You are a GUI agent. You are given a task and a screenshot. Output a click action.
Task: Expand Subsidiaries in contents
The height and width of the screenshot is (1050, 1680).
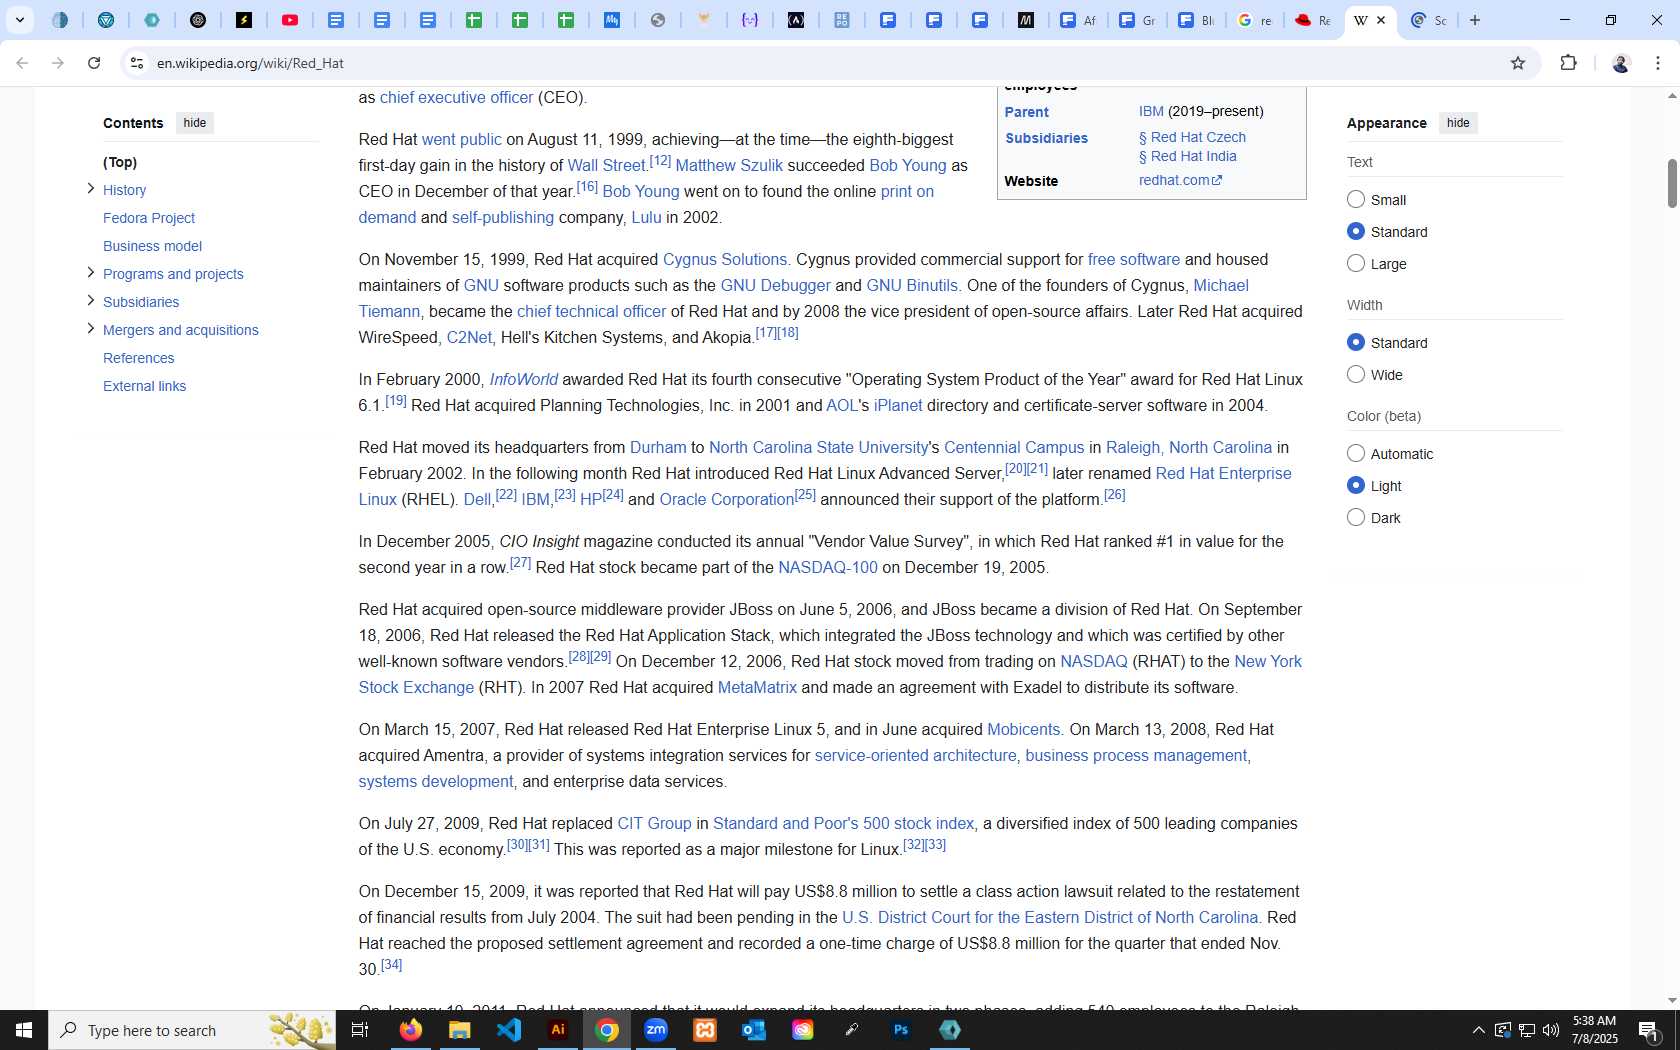(91, 301)
